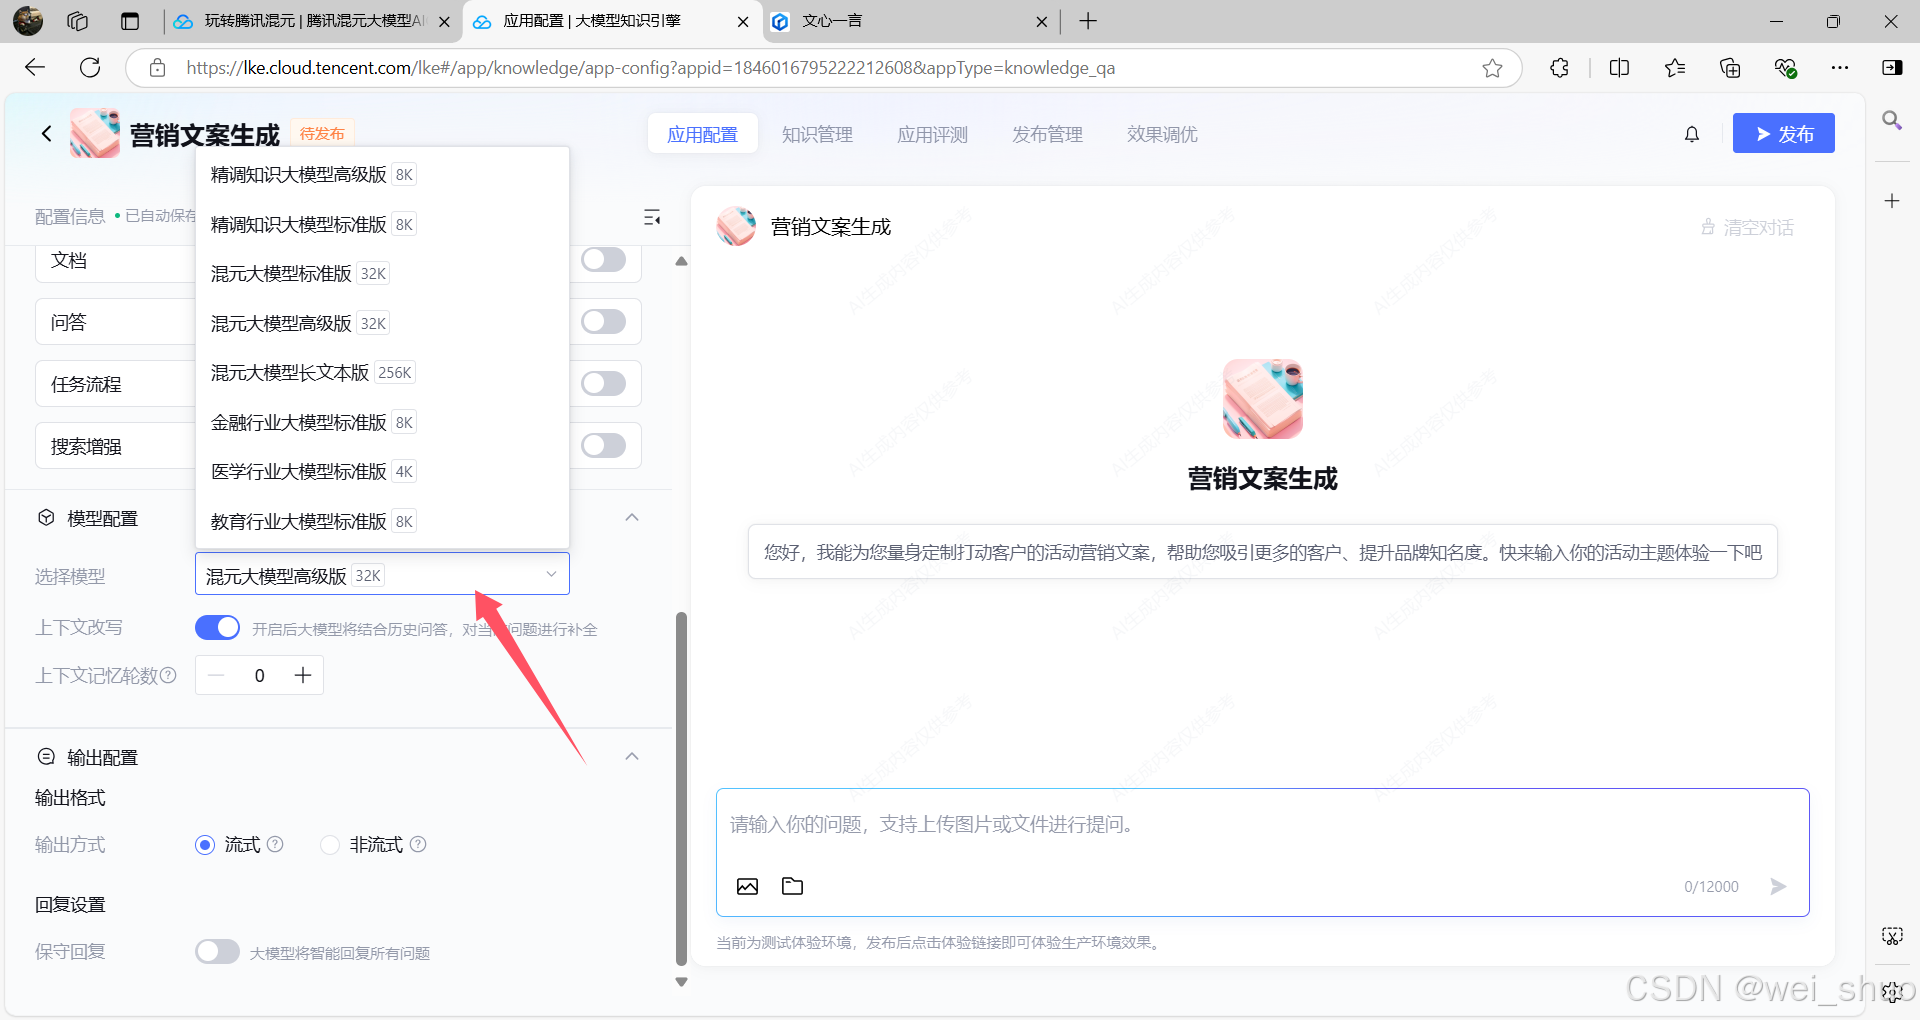
Task: Switch to the 应用评测 tab
Action: pyautogui.click(x=932, y=134)
